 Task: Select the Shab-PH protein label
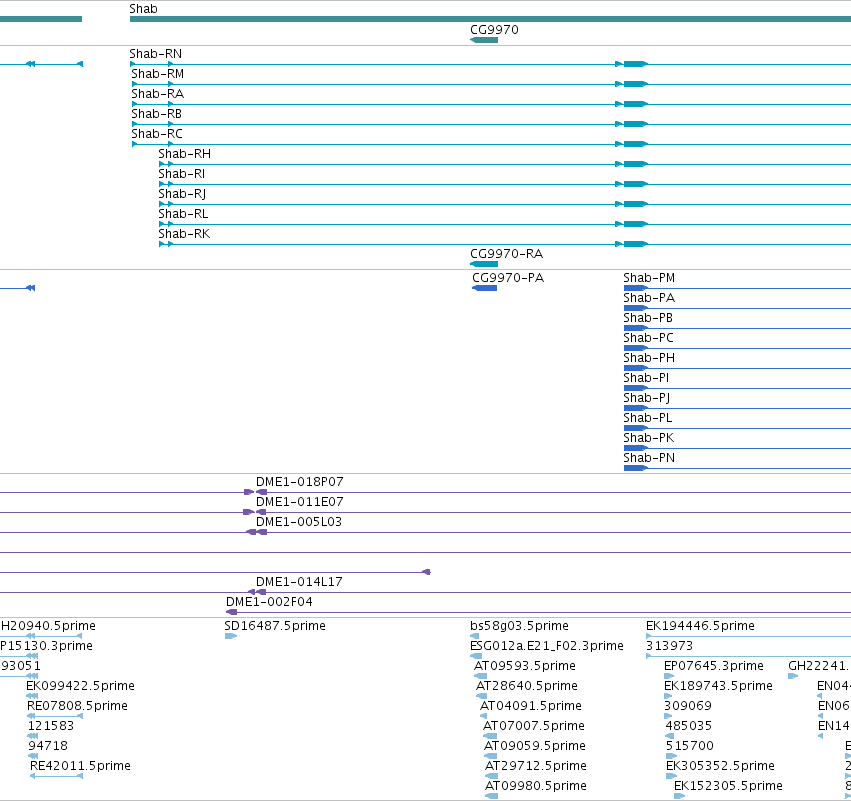[x=649, y=358]
